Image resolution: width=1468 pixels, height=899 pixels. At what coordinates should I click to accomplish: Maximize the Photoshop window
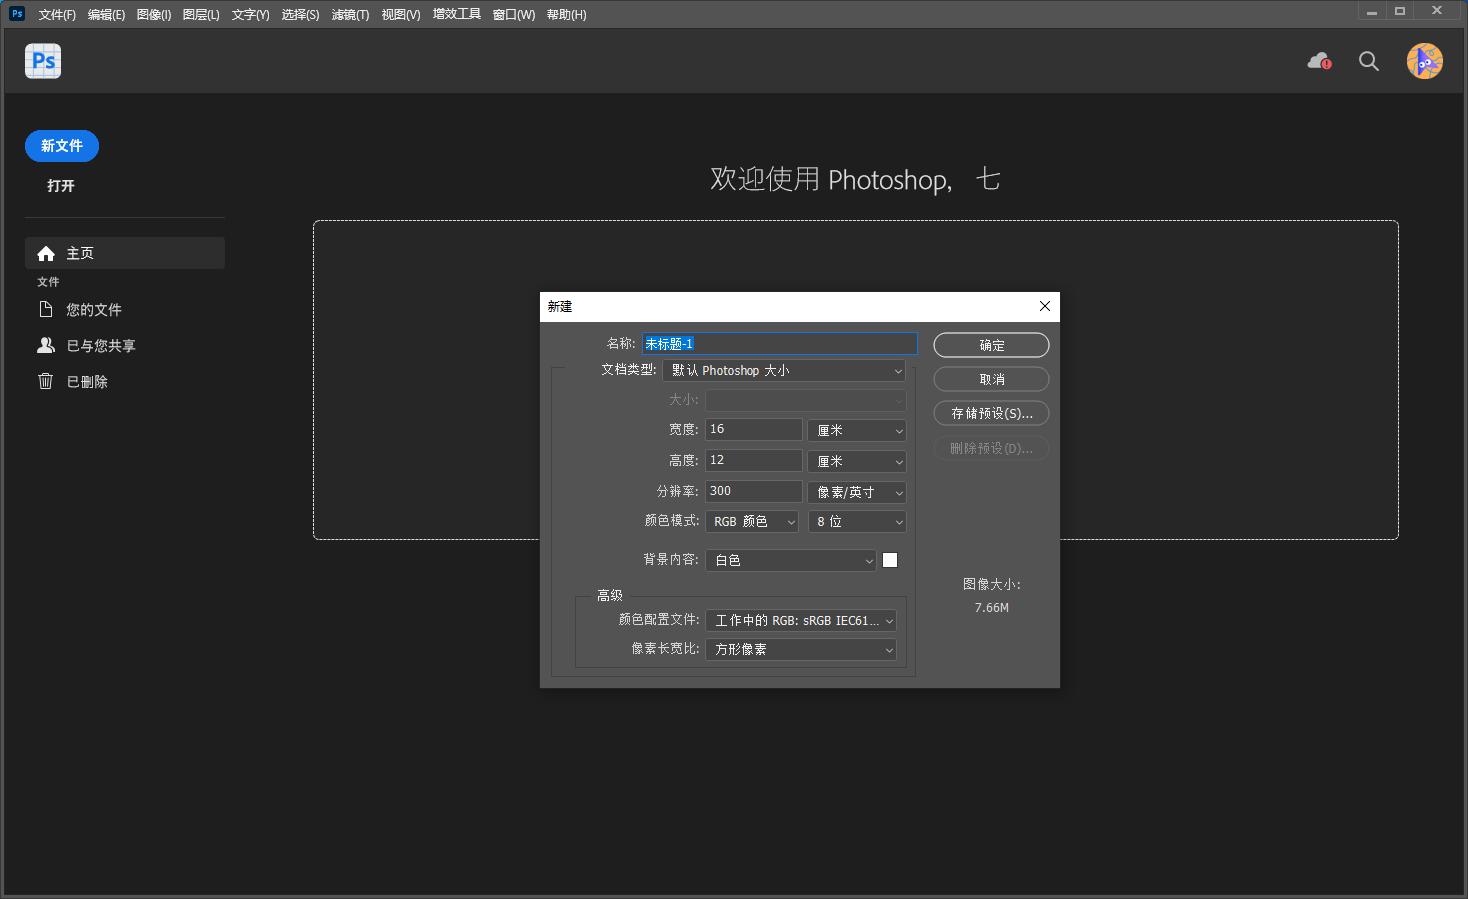tap(1400, 12)
